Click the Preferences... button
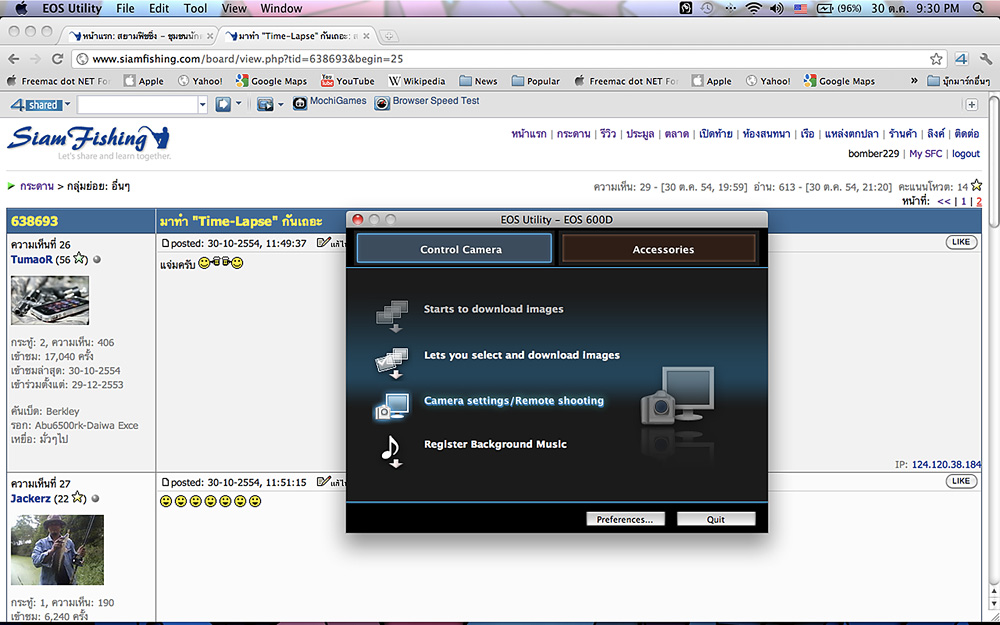 [625, 519]
